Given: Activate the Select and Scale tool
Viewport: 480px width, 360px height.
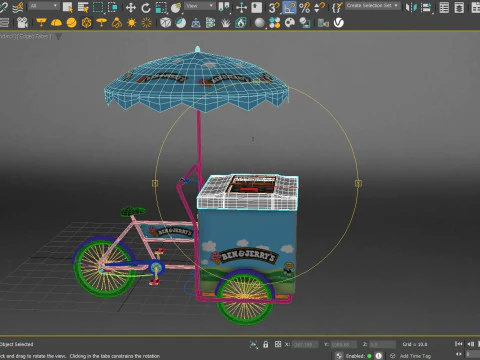Looking at the screenshot, I should click(x=161, y=7).
